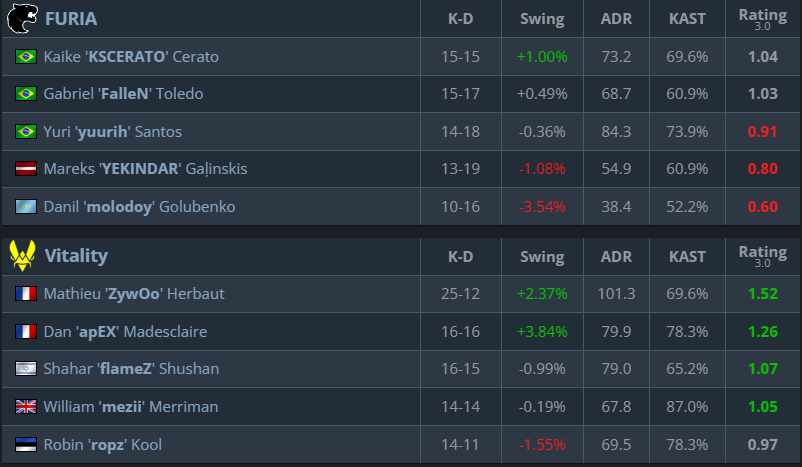802x467 pixels.
Task: Sort Vitality table by KAST column
Action: coord(686,256)
